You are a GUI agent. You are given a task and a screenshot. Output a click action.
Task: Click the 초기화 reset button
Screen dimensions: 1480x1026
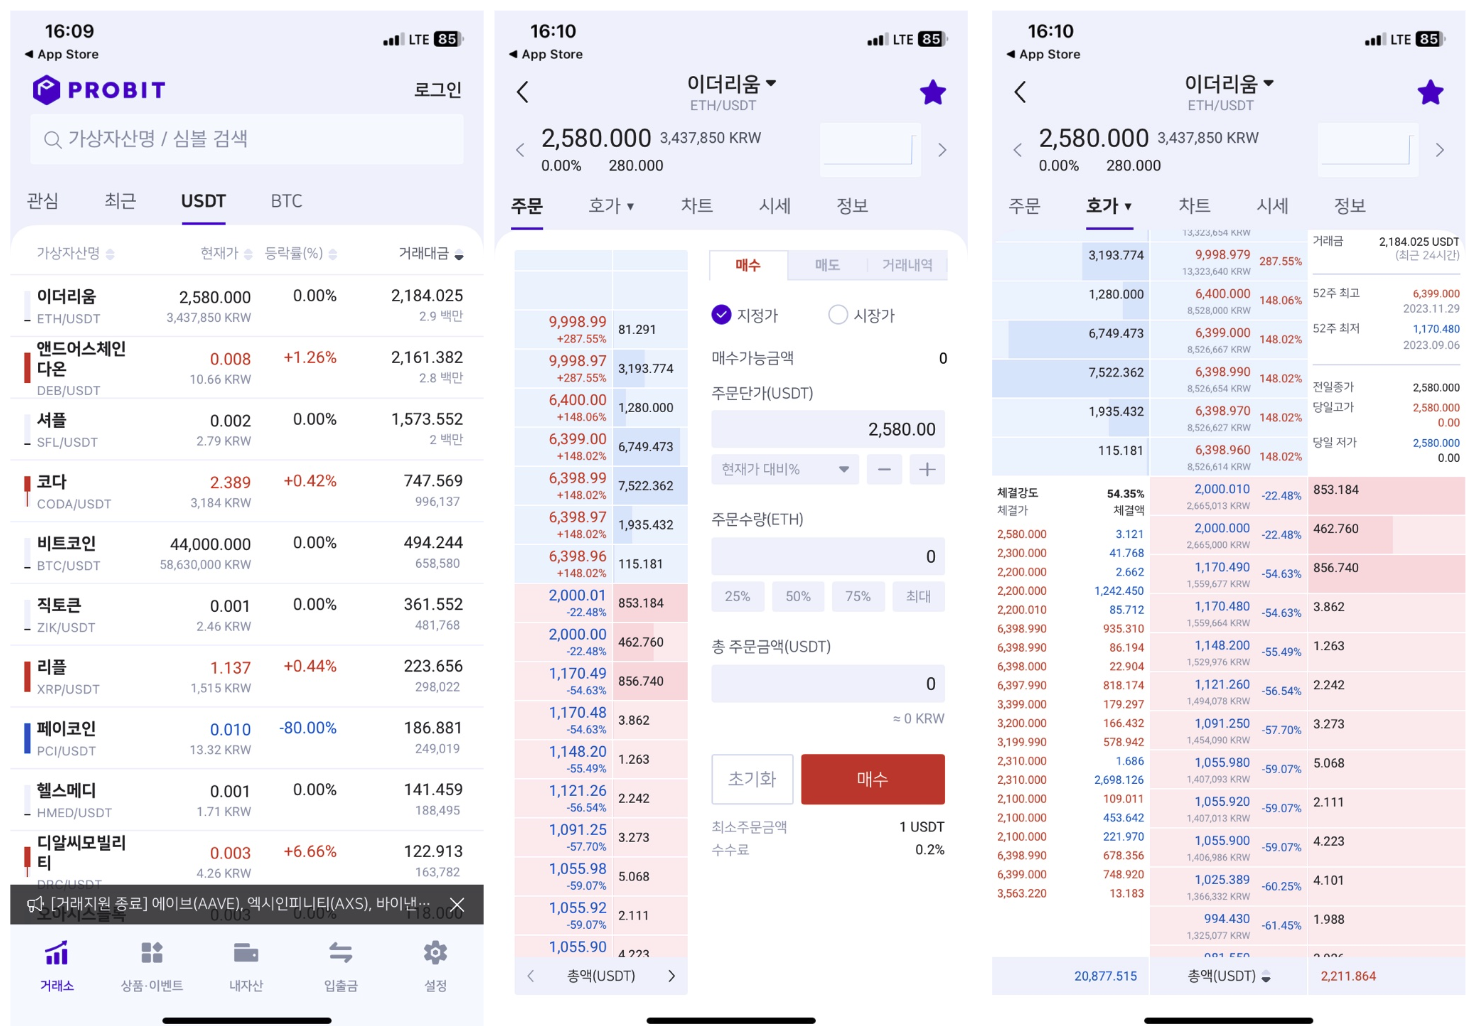752,779
